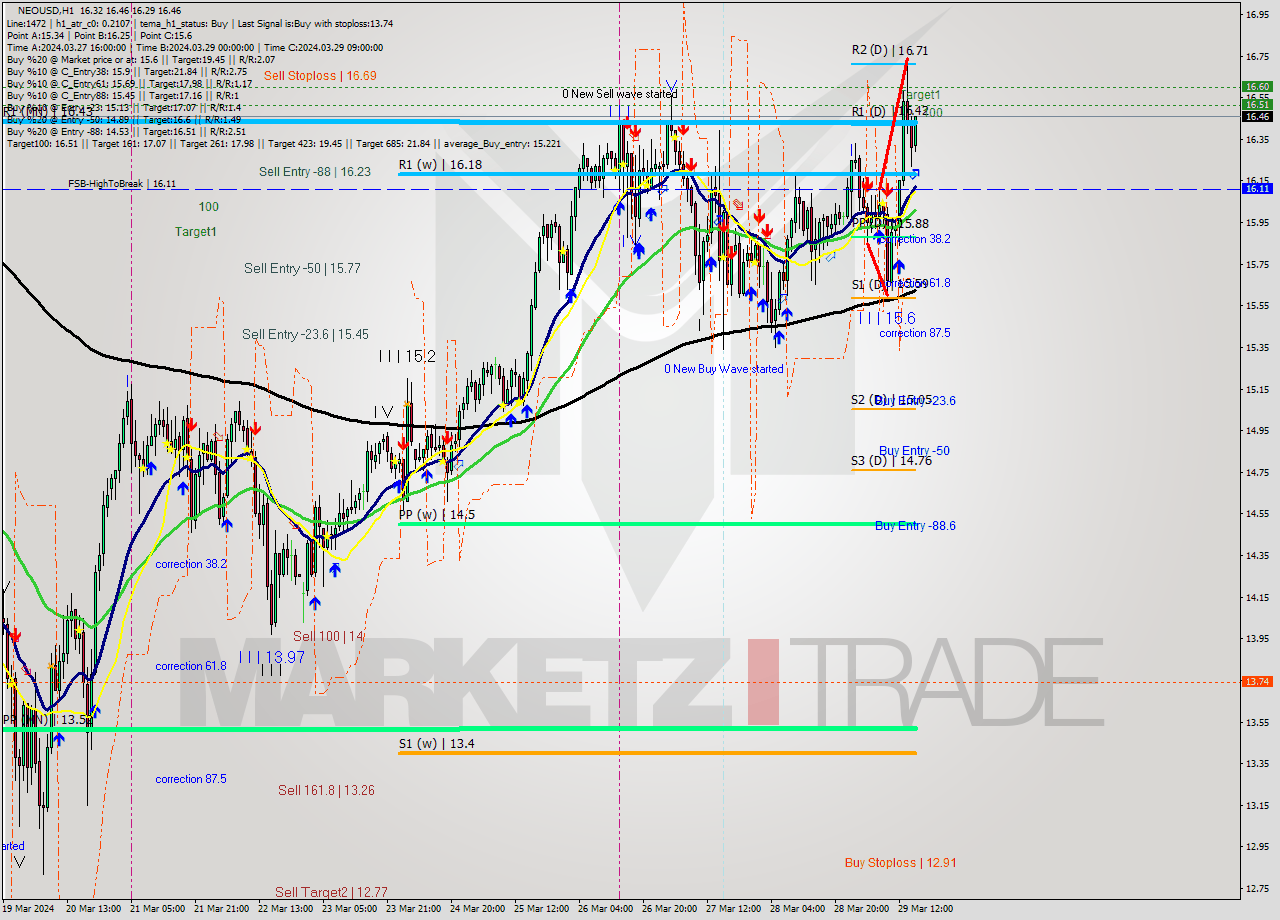Select the '22 Mar 13:00' time axis label
This screenshot has height=920, width=1280.
[286, 909]
